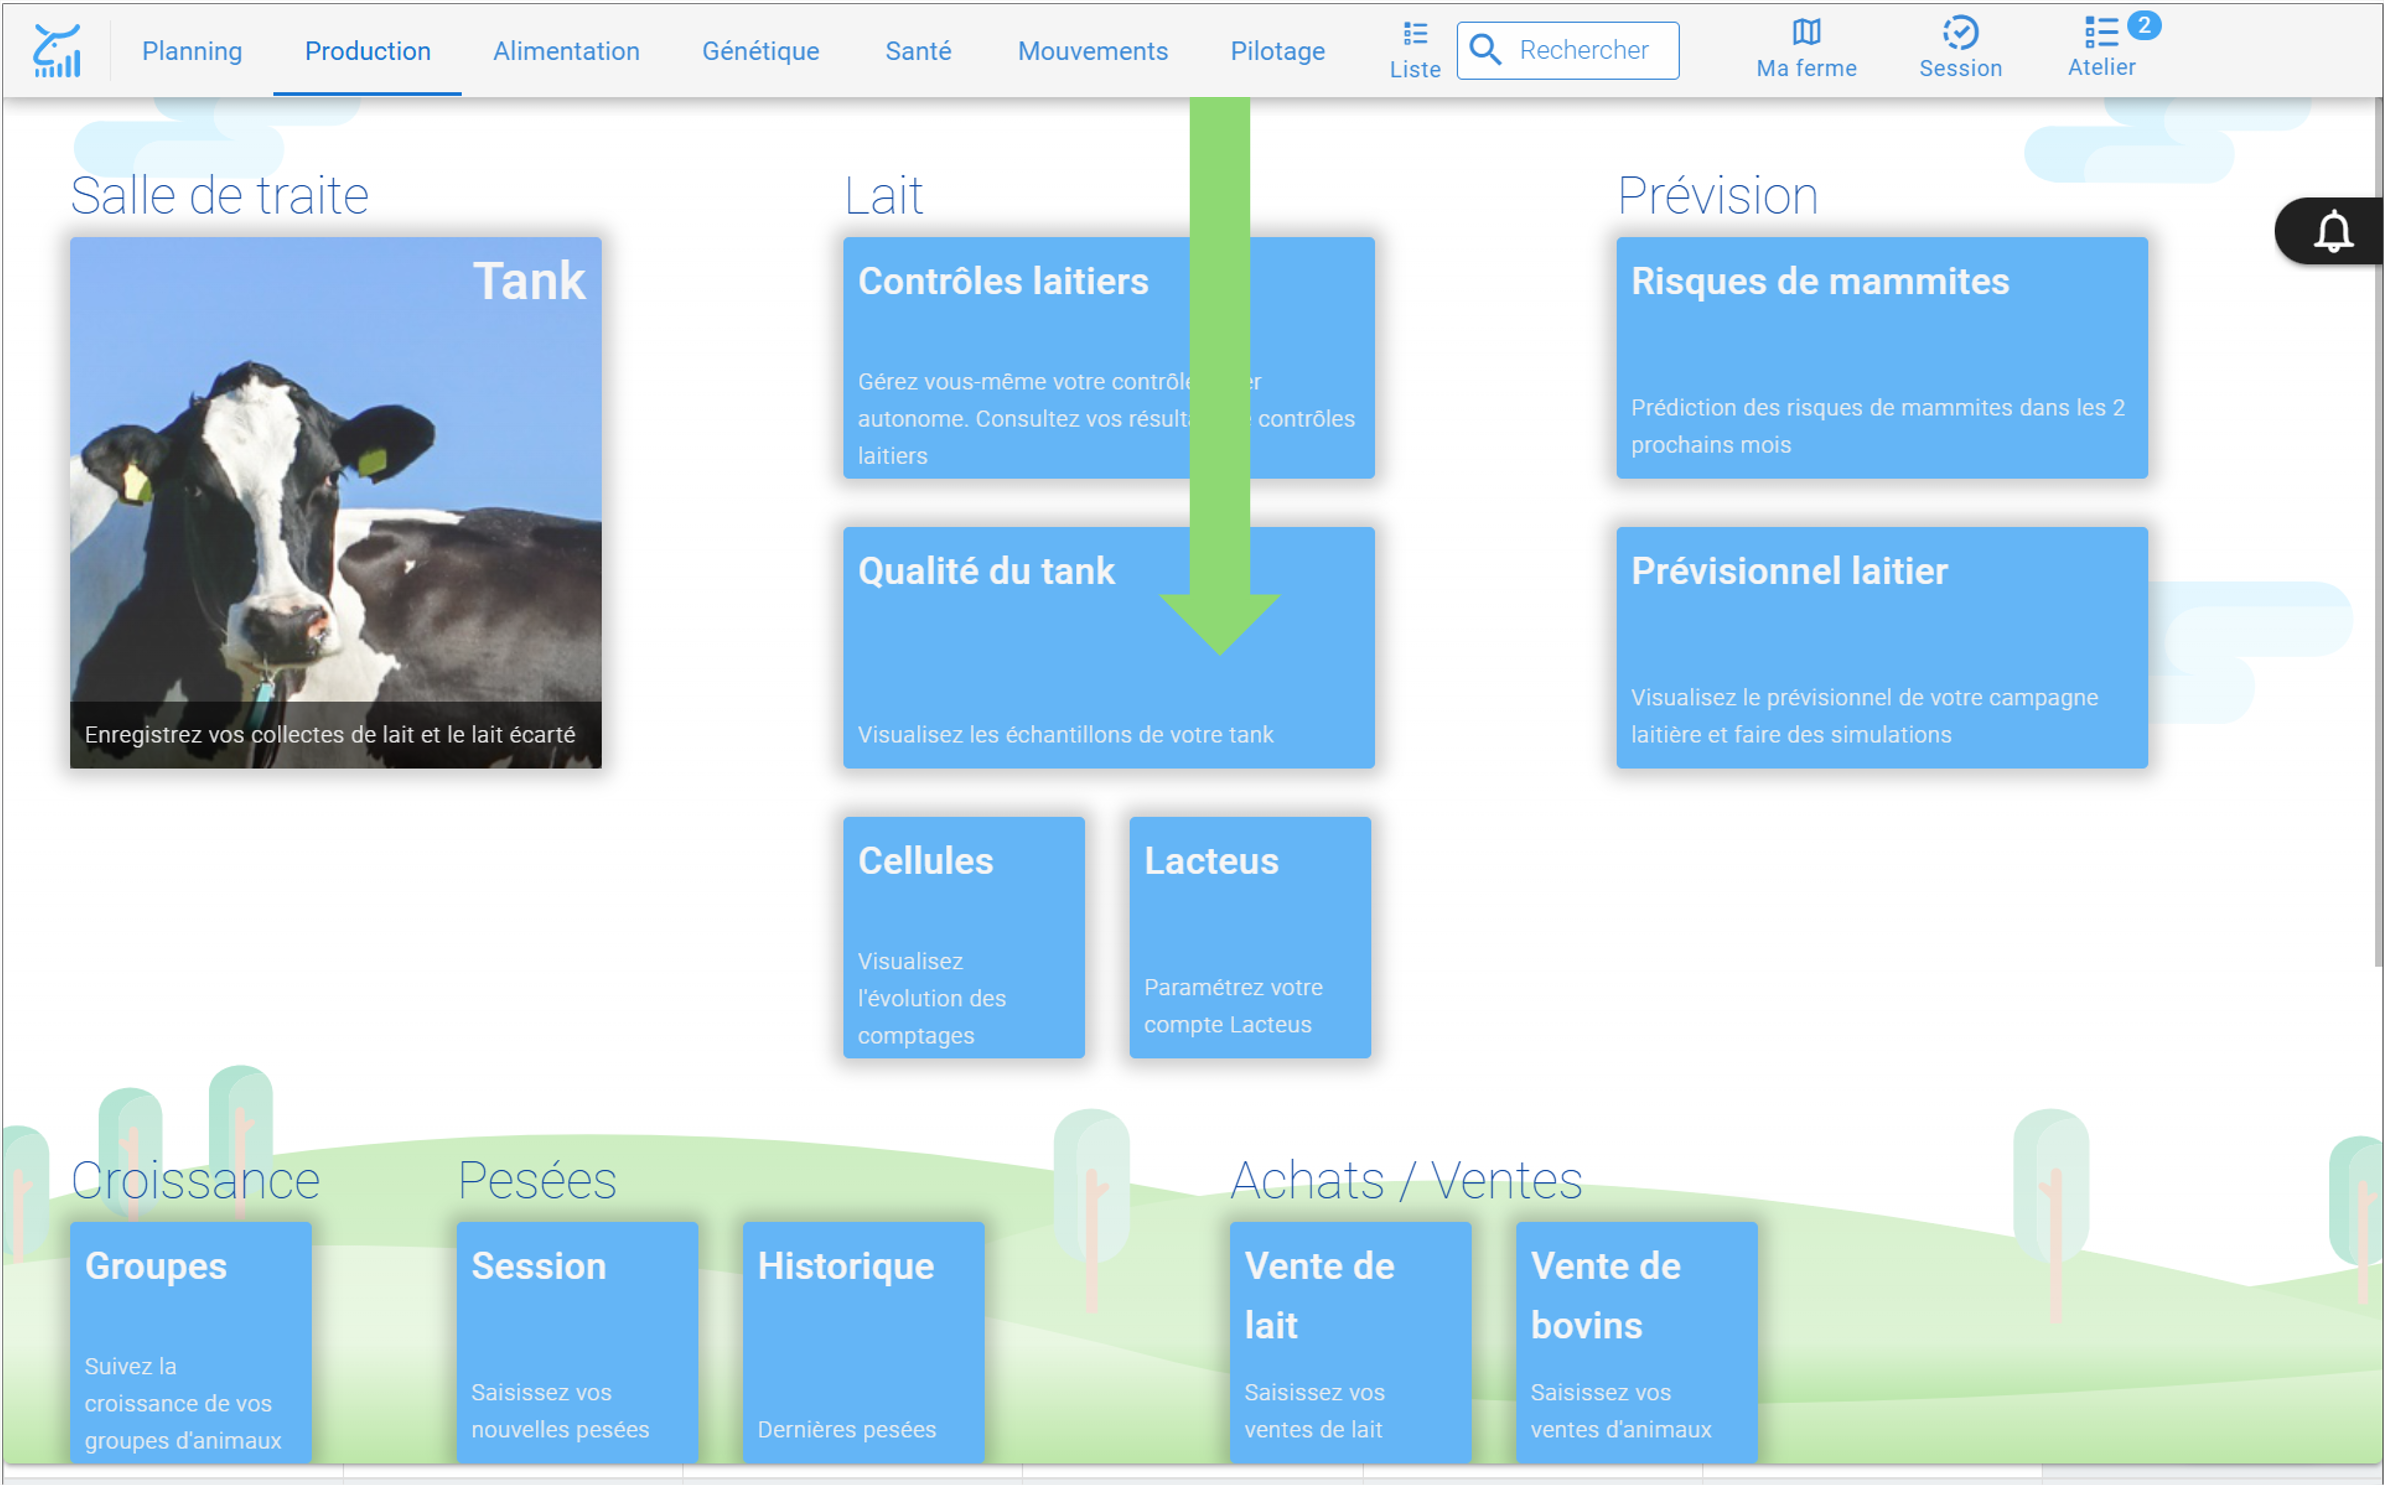Open the Session tile under Pesées
This screenshot has width=2384, height=1485.
(577, 1342)
